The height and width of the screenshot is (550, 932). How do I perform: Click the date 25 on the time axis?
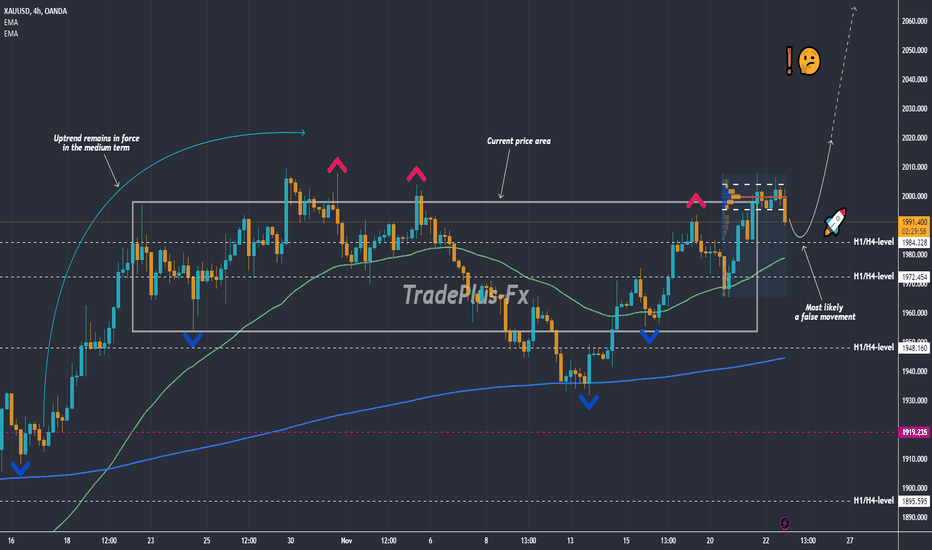(206, 540)
